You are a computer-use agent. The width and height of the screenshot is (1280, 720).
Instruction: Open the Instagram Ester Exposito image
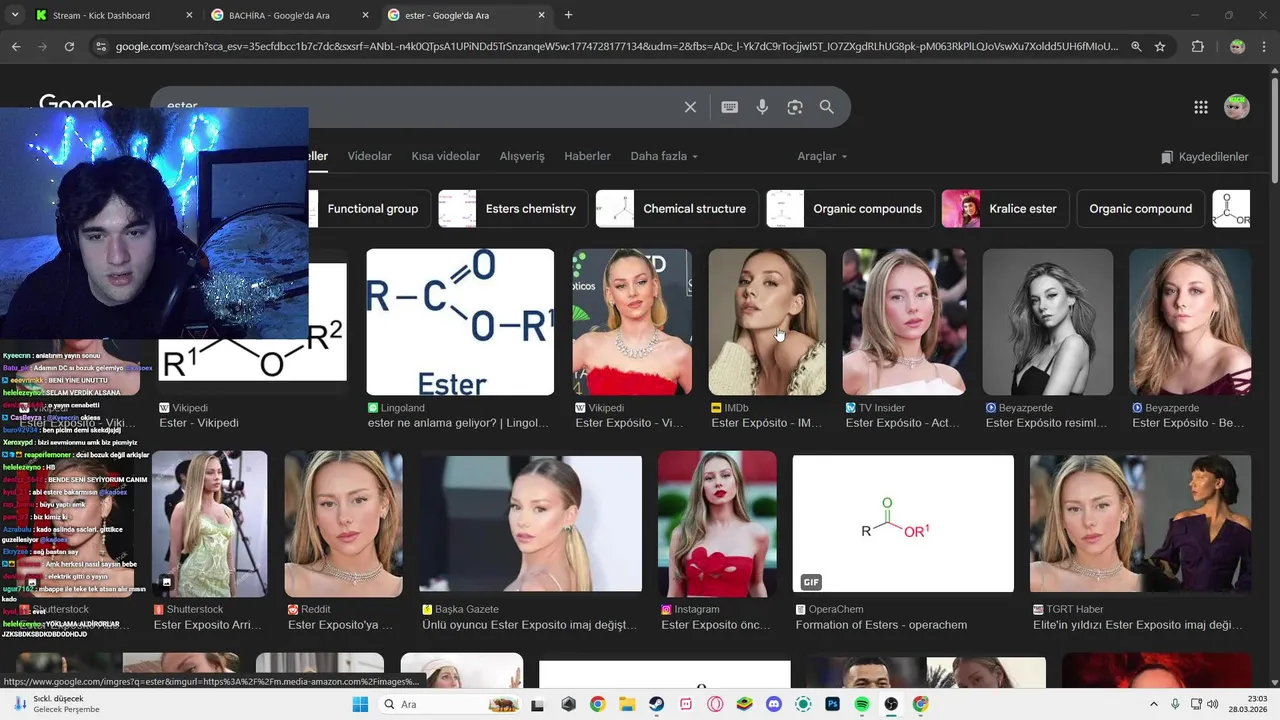(717, 524)
